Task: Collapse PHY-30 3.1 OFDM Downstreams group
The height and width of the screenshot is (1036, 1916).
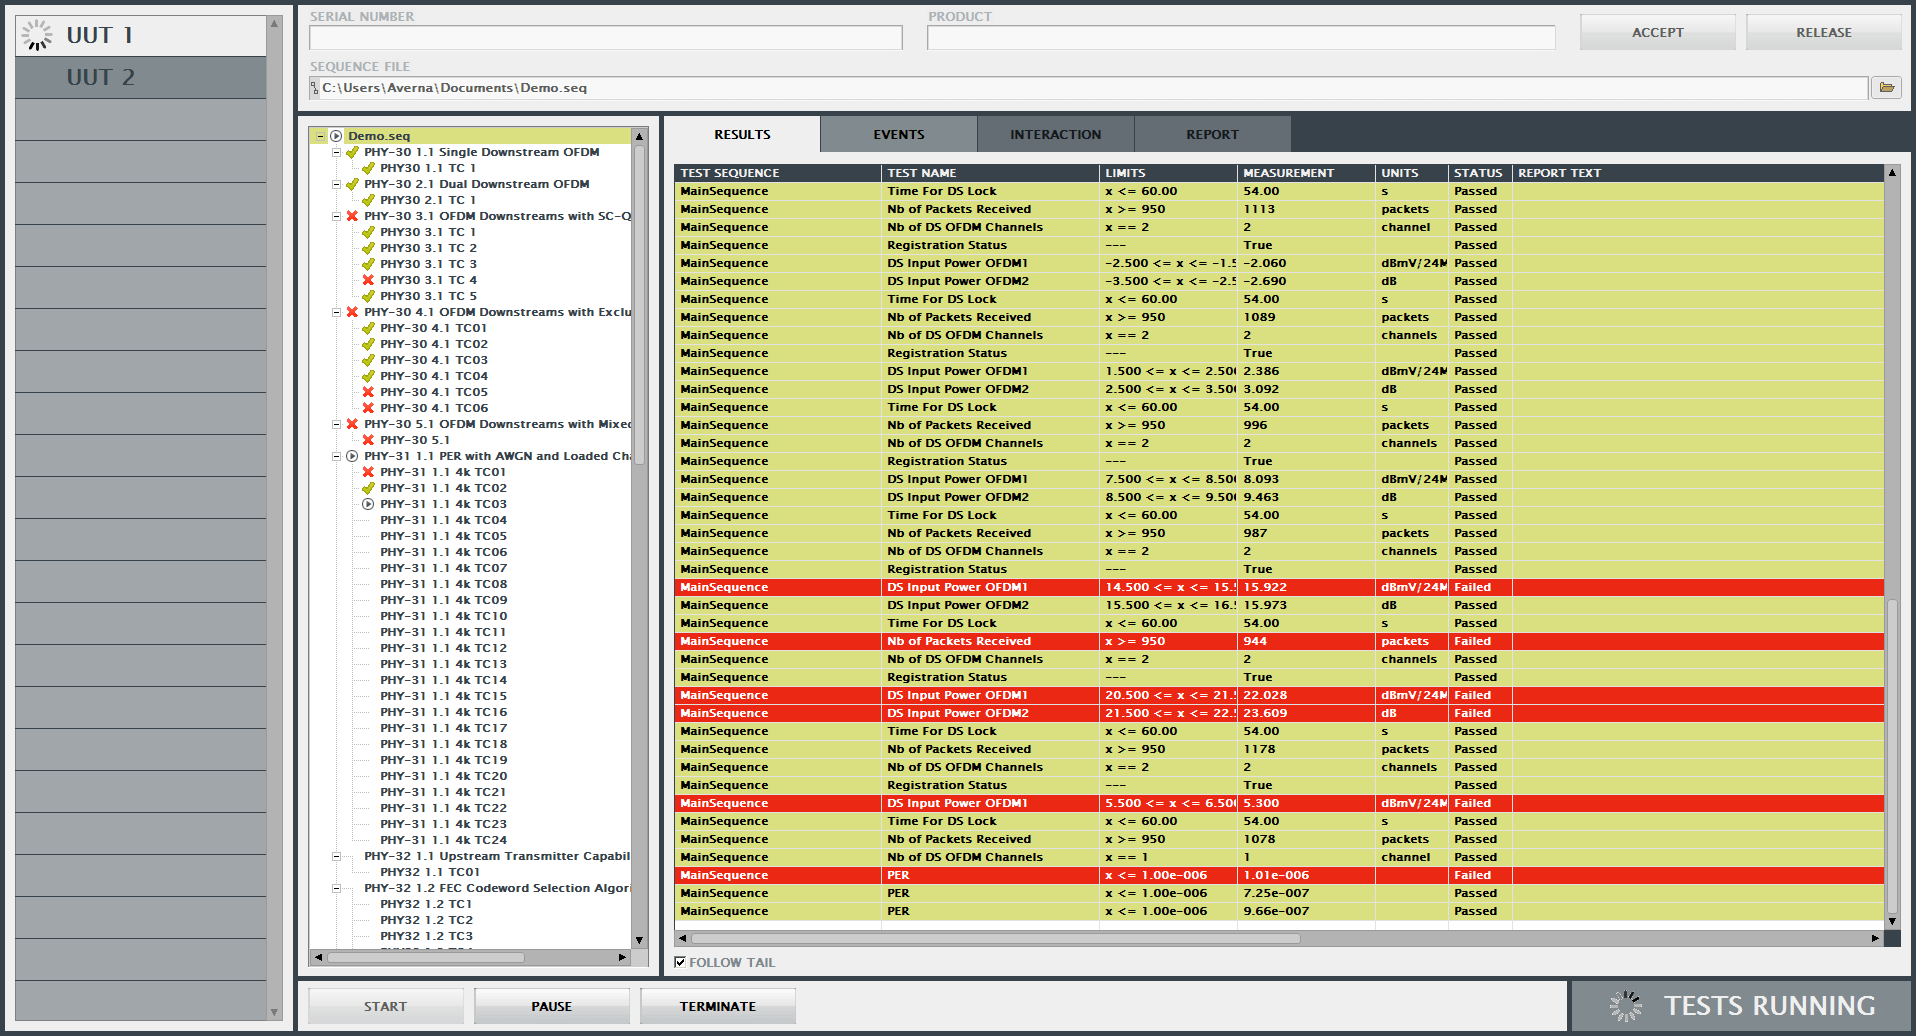Action: click(x=336, y=216)
